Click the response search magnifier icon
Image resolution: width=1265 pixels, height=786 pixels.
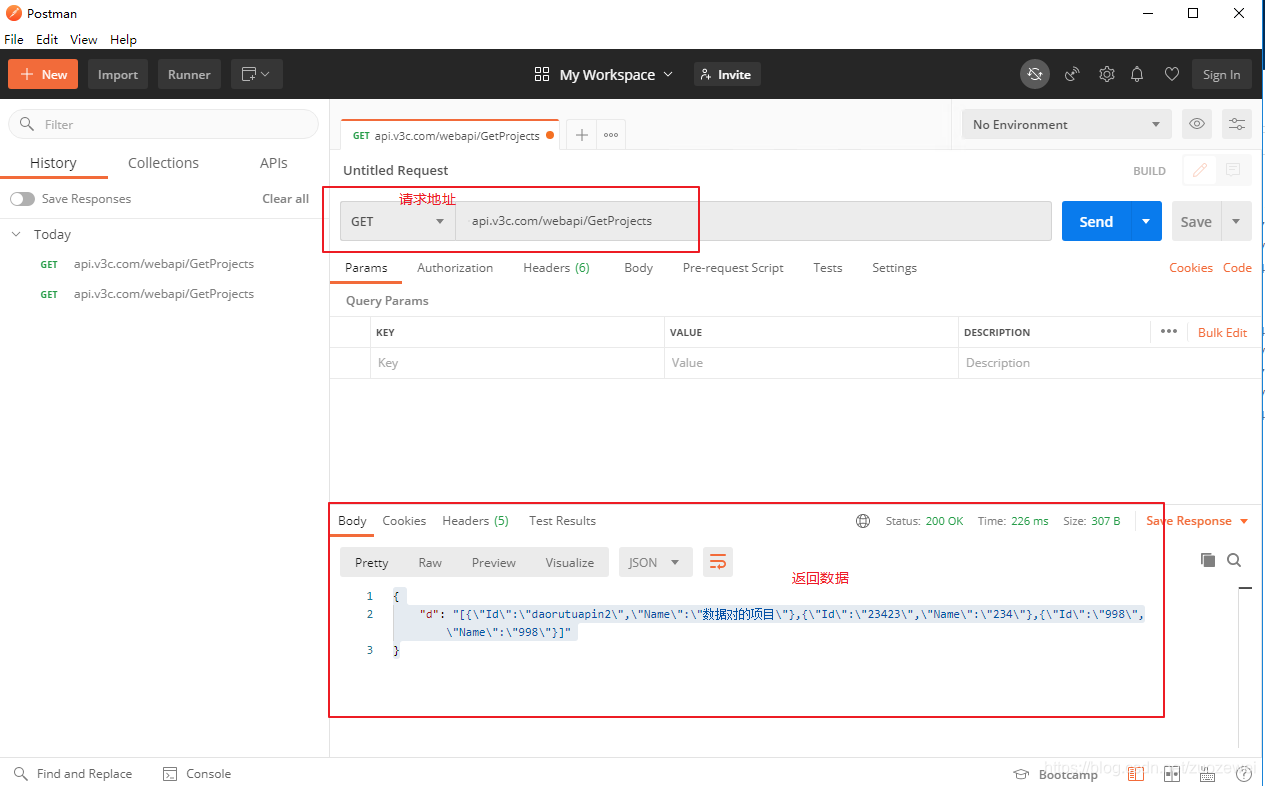point(1234,560)
